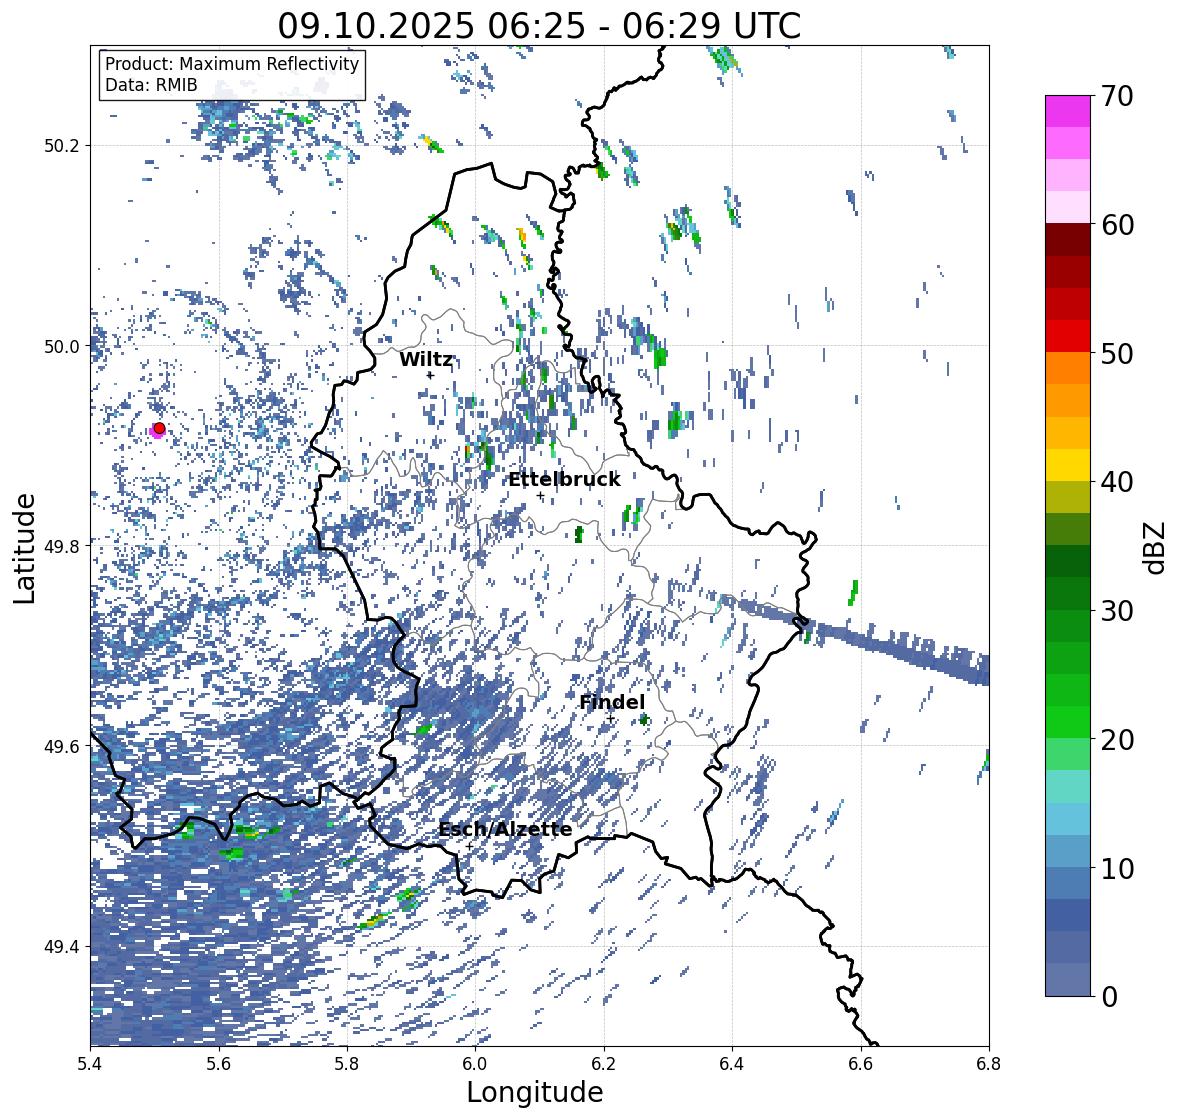Screen dimensions: 1179x1117
Task: Click the longitude tick label 6.6
Action: [860, 1064]
